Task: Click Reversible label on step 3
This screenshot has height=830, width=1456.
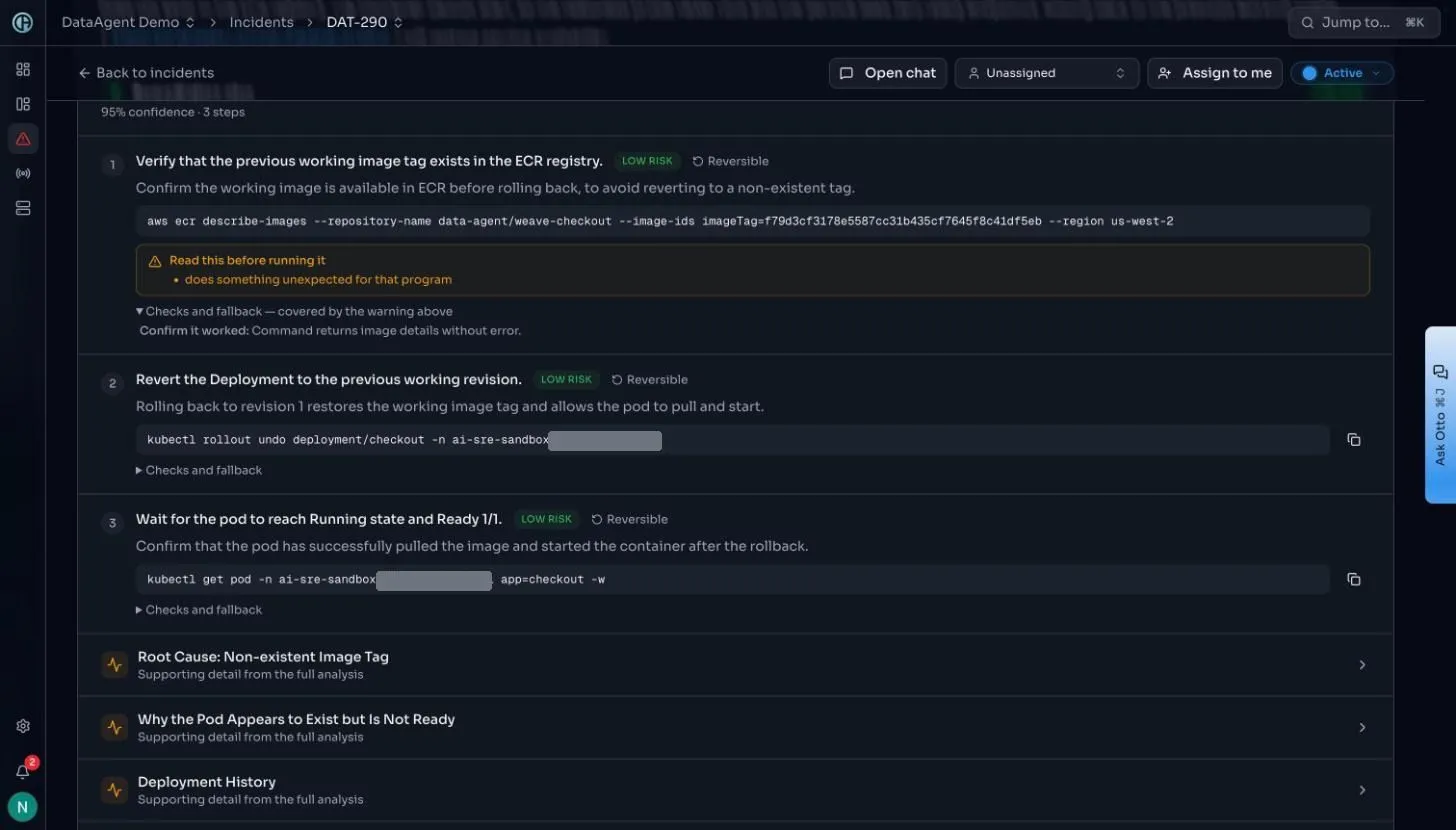Action: (629, 520)
